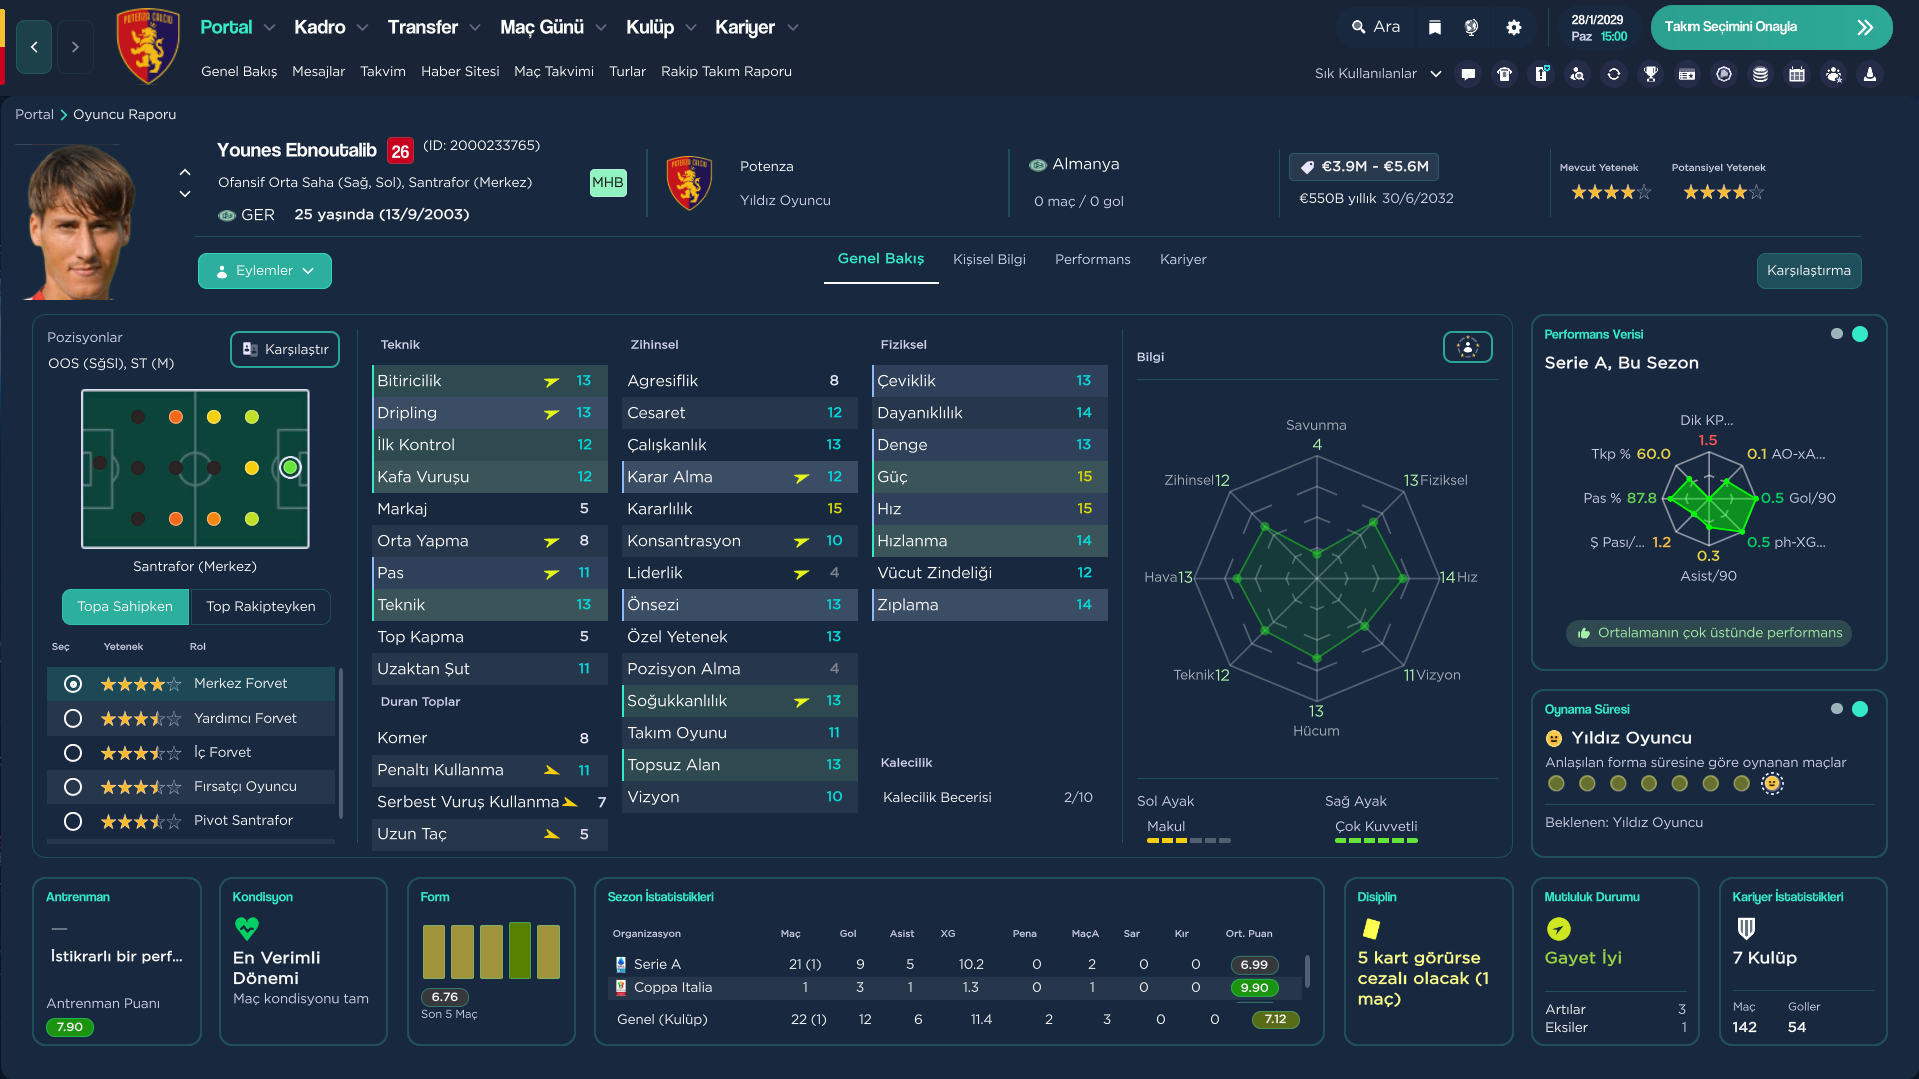
Task: Open the bookmarks icon in top bar
Action: 1434,28
